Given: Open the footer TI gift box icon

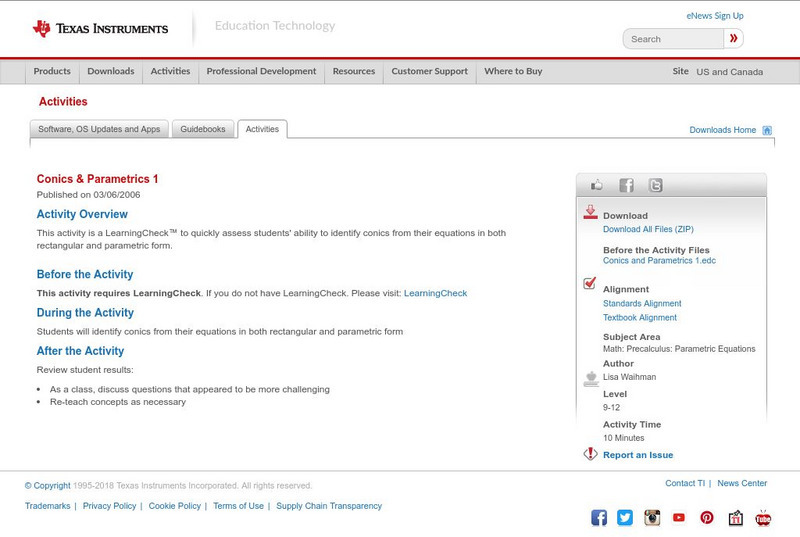Looking at the screenshot, I should 735,518.
